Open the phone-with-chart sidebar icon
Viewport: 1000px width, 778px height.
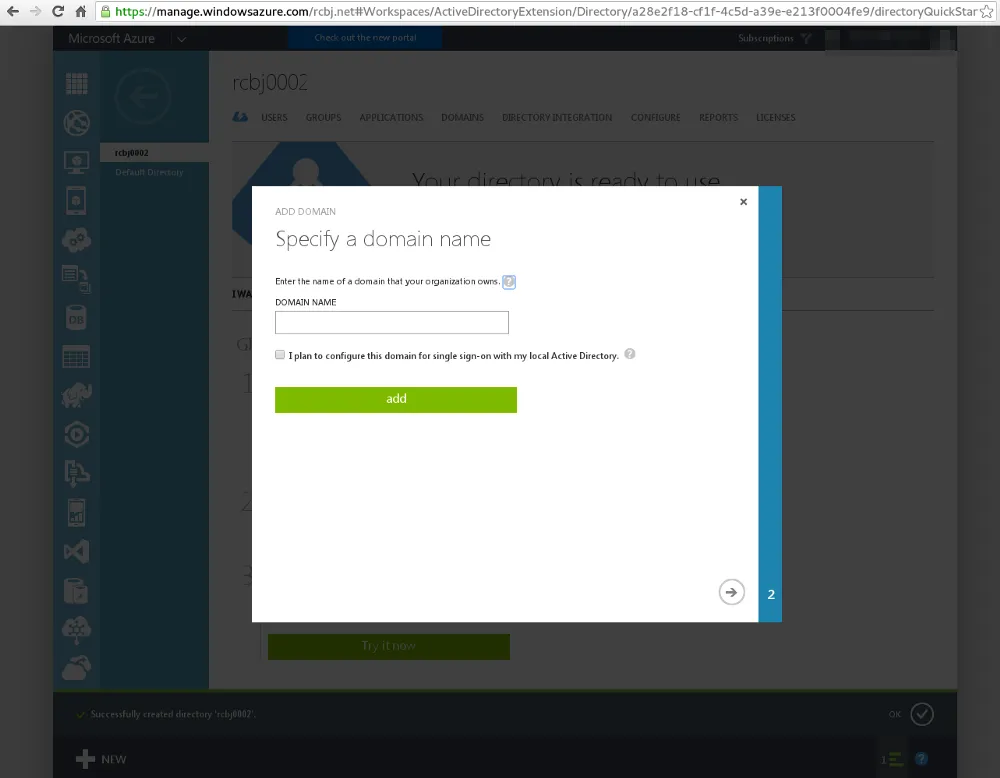(x=77, y=513)
